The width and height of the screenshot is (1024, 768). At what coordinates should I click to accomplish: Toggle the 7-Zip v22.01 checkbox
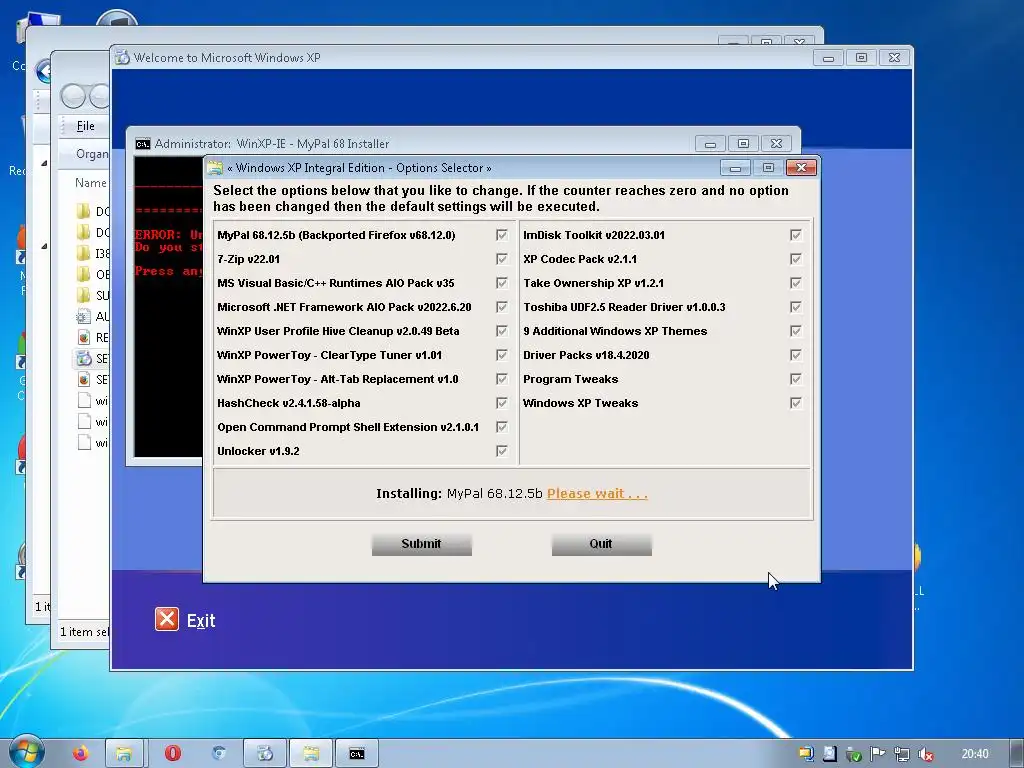click(x=502, y=259)
